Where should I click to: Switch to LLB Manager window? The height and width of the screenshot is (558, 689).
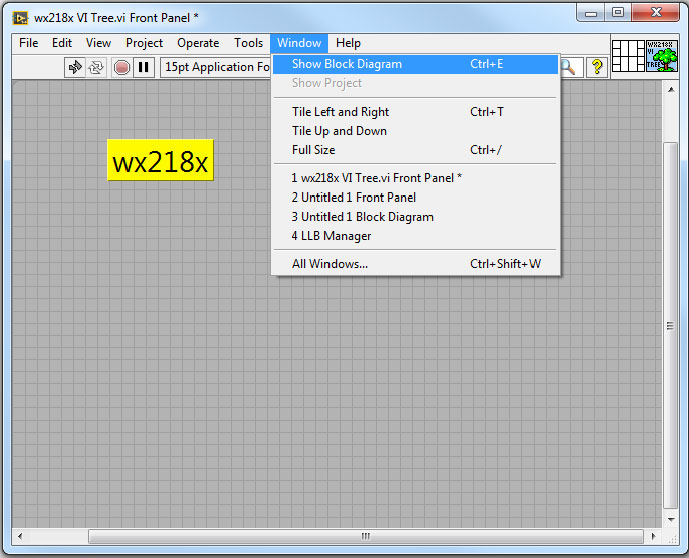[x=331, y=236]
